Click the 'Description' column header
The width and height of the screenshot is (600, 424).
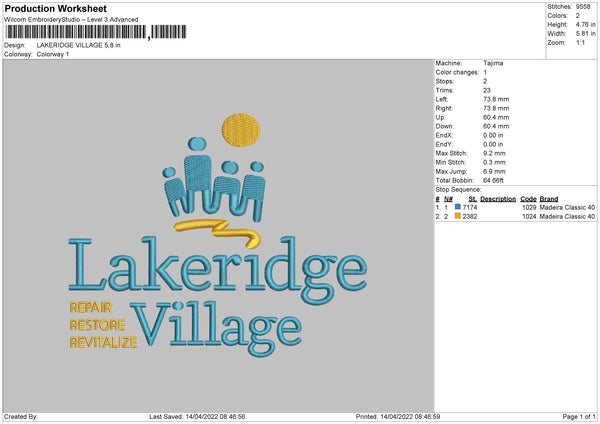[498, 199]
